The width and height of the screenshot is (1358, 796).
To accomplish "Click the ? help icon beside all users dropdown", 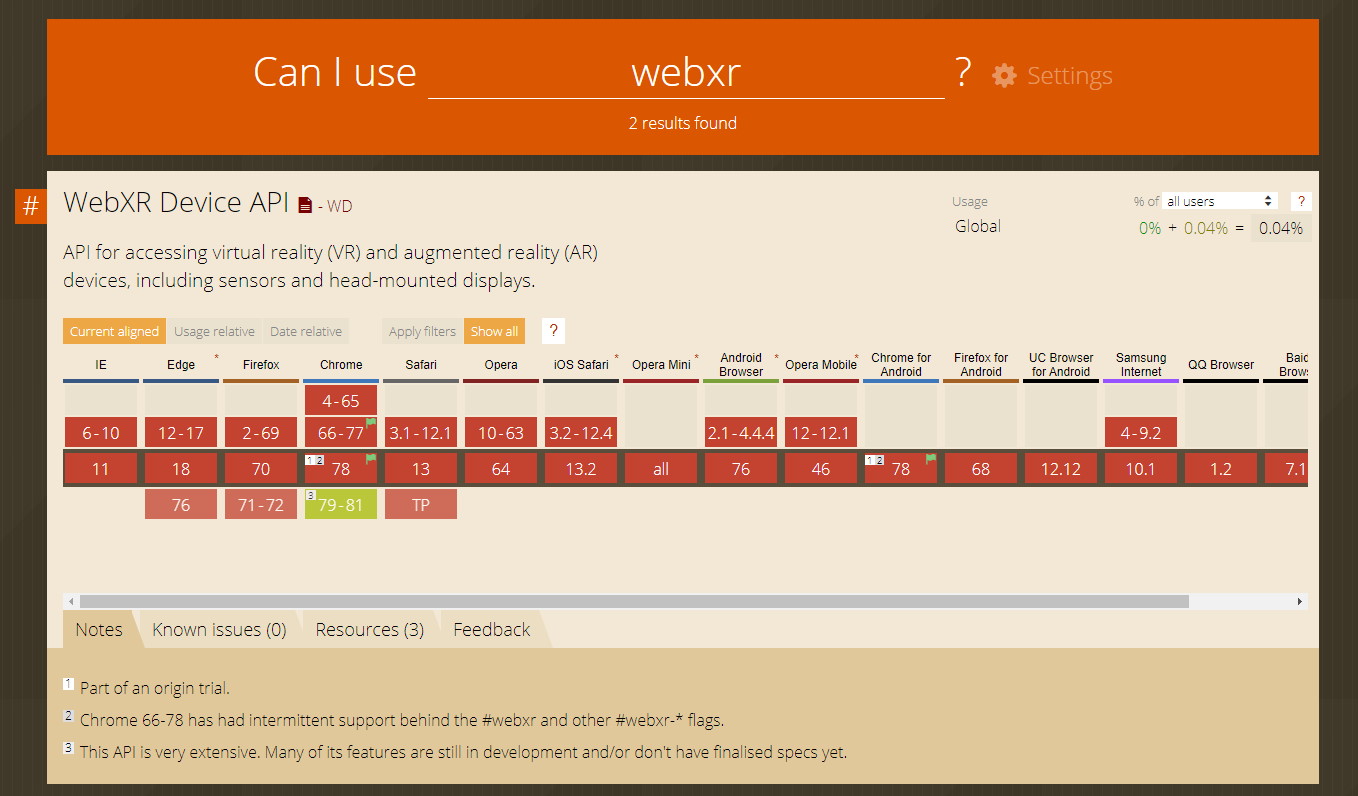I will pyautogui.click(x=1300, y=201).
